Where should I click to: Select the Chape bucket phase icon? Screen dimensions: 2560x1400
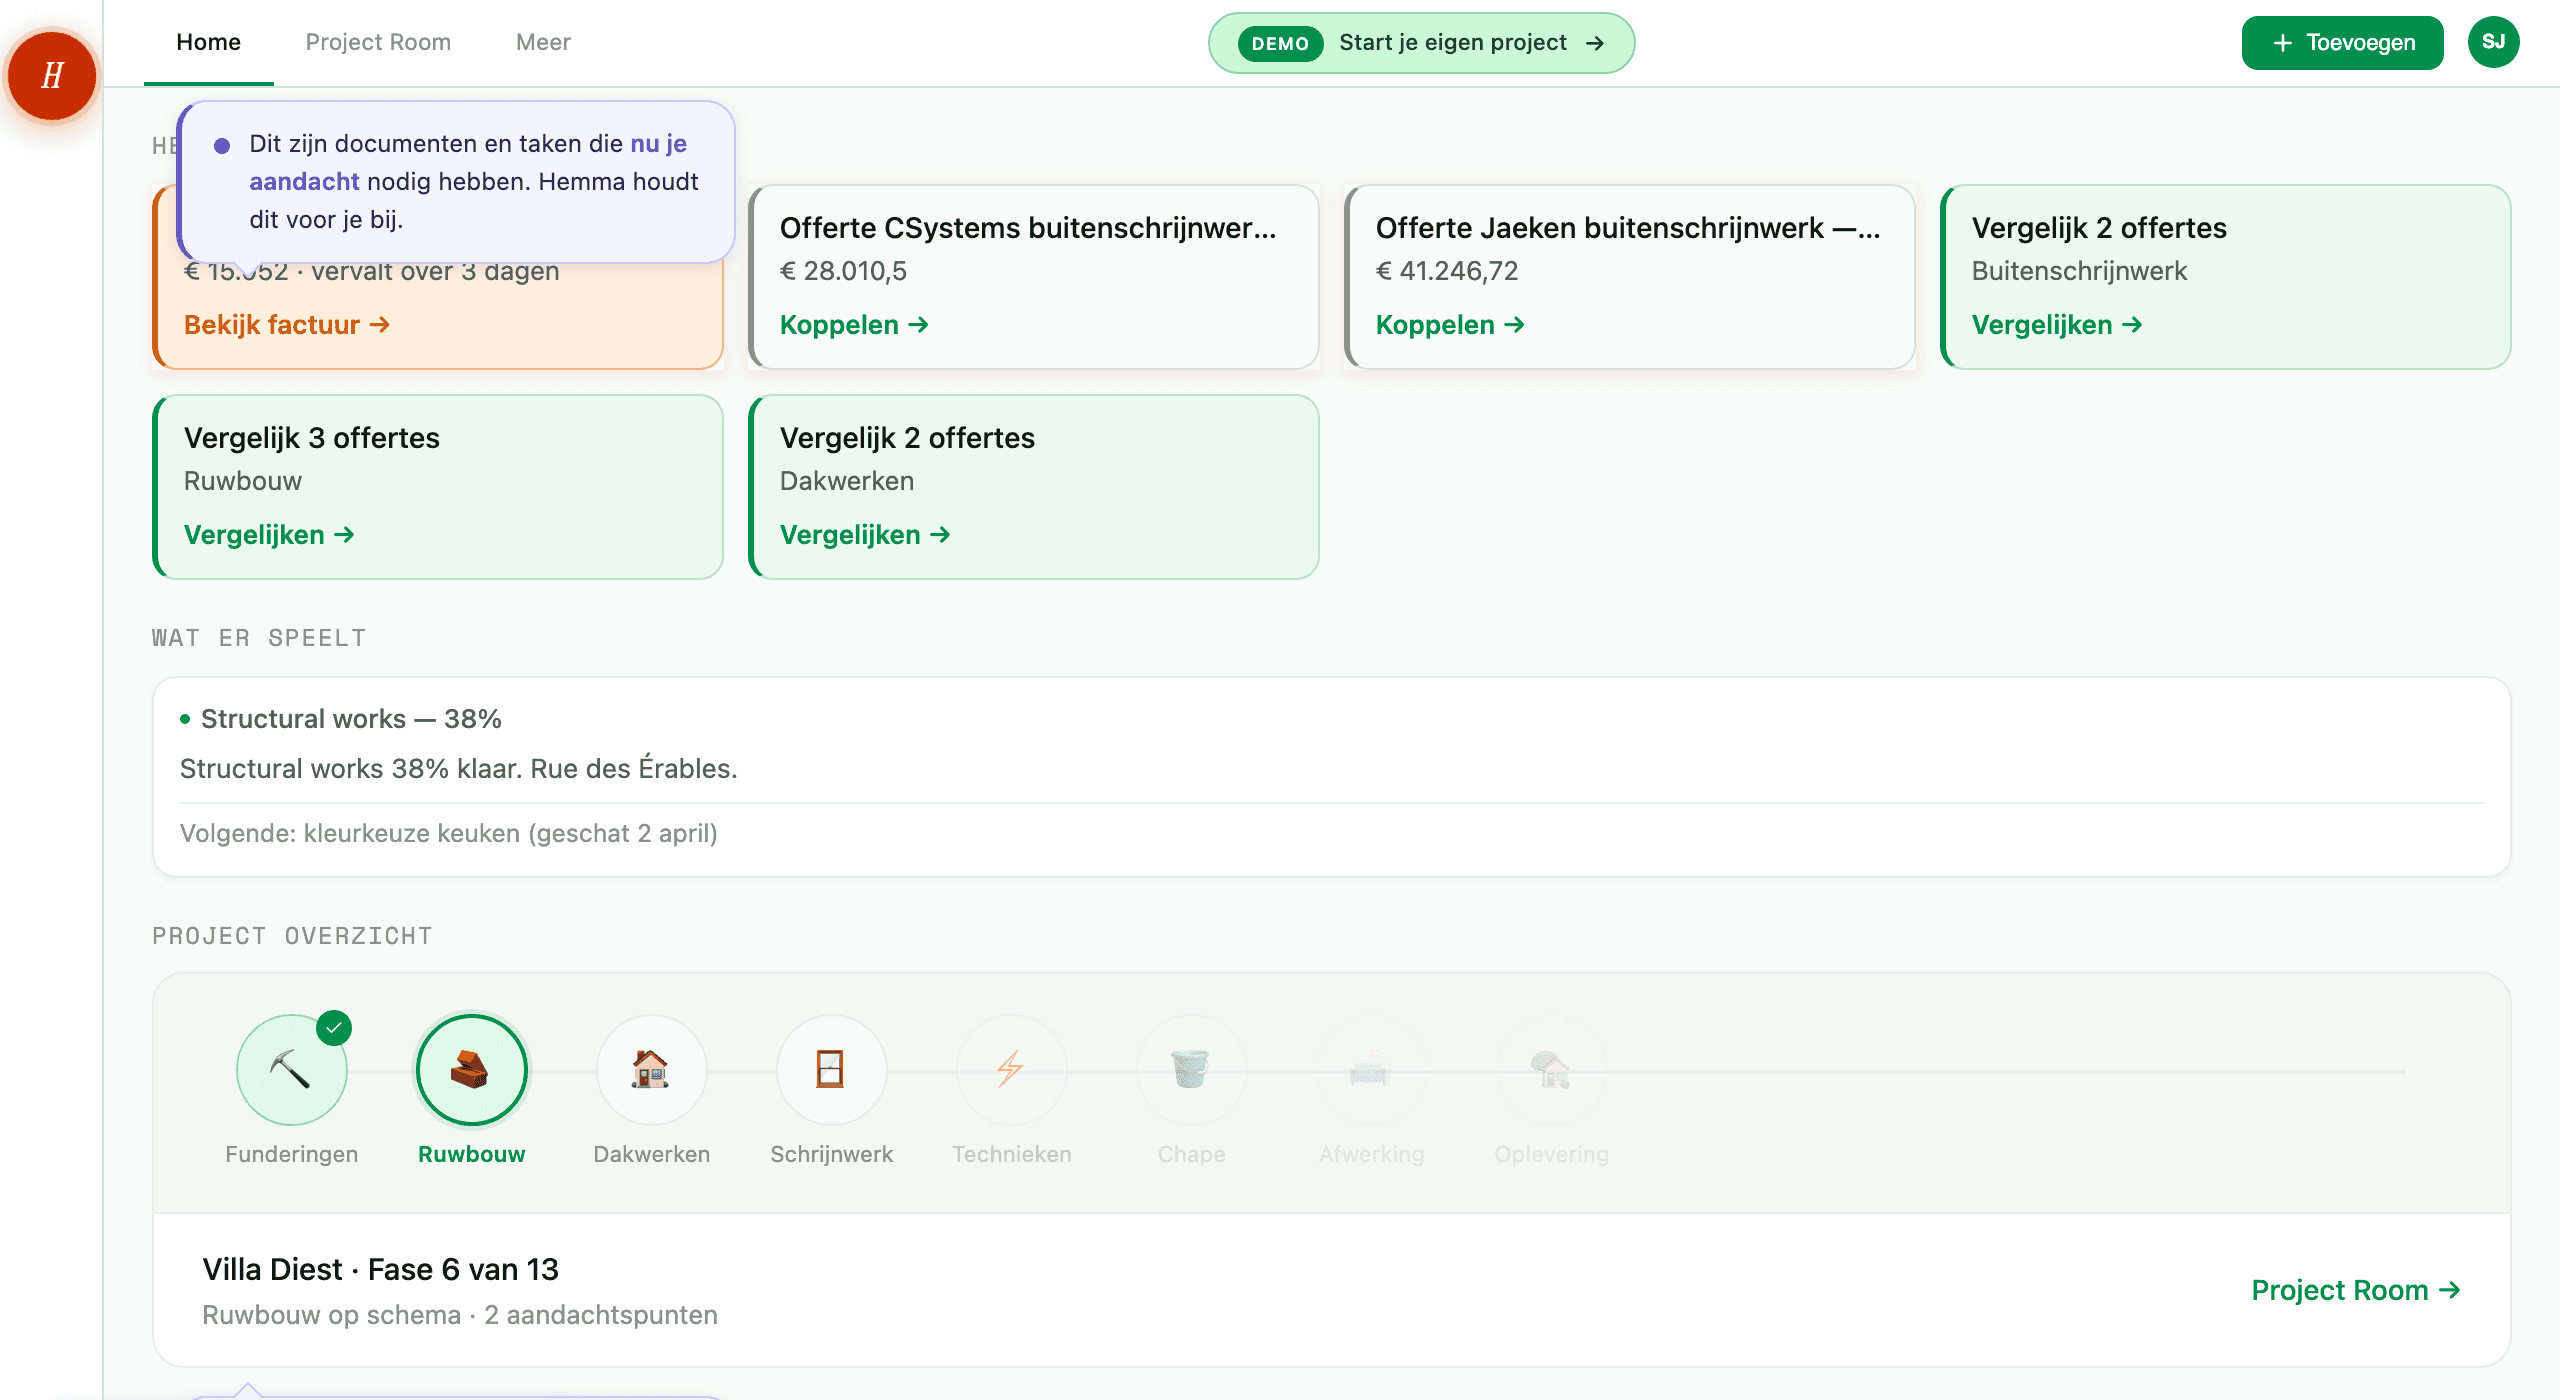point(1191,1070)
